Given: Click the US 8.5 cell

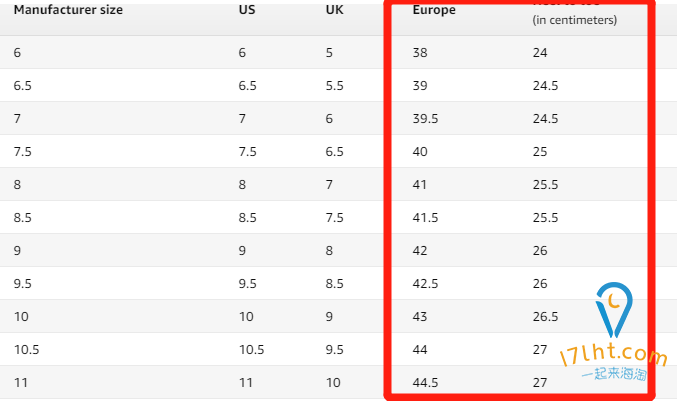Looking at the screenshot, I should 247,218.
